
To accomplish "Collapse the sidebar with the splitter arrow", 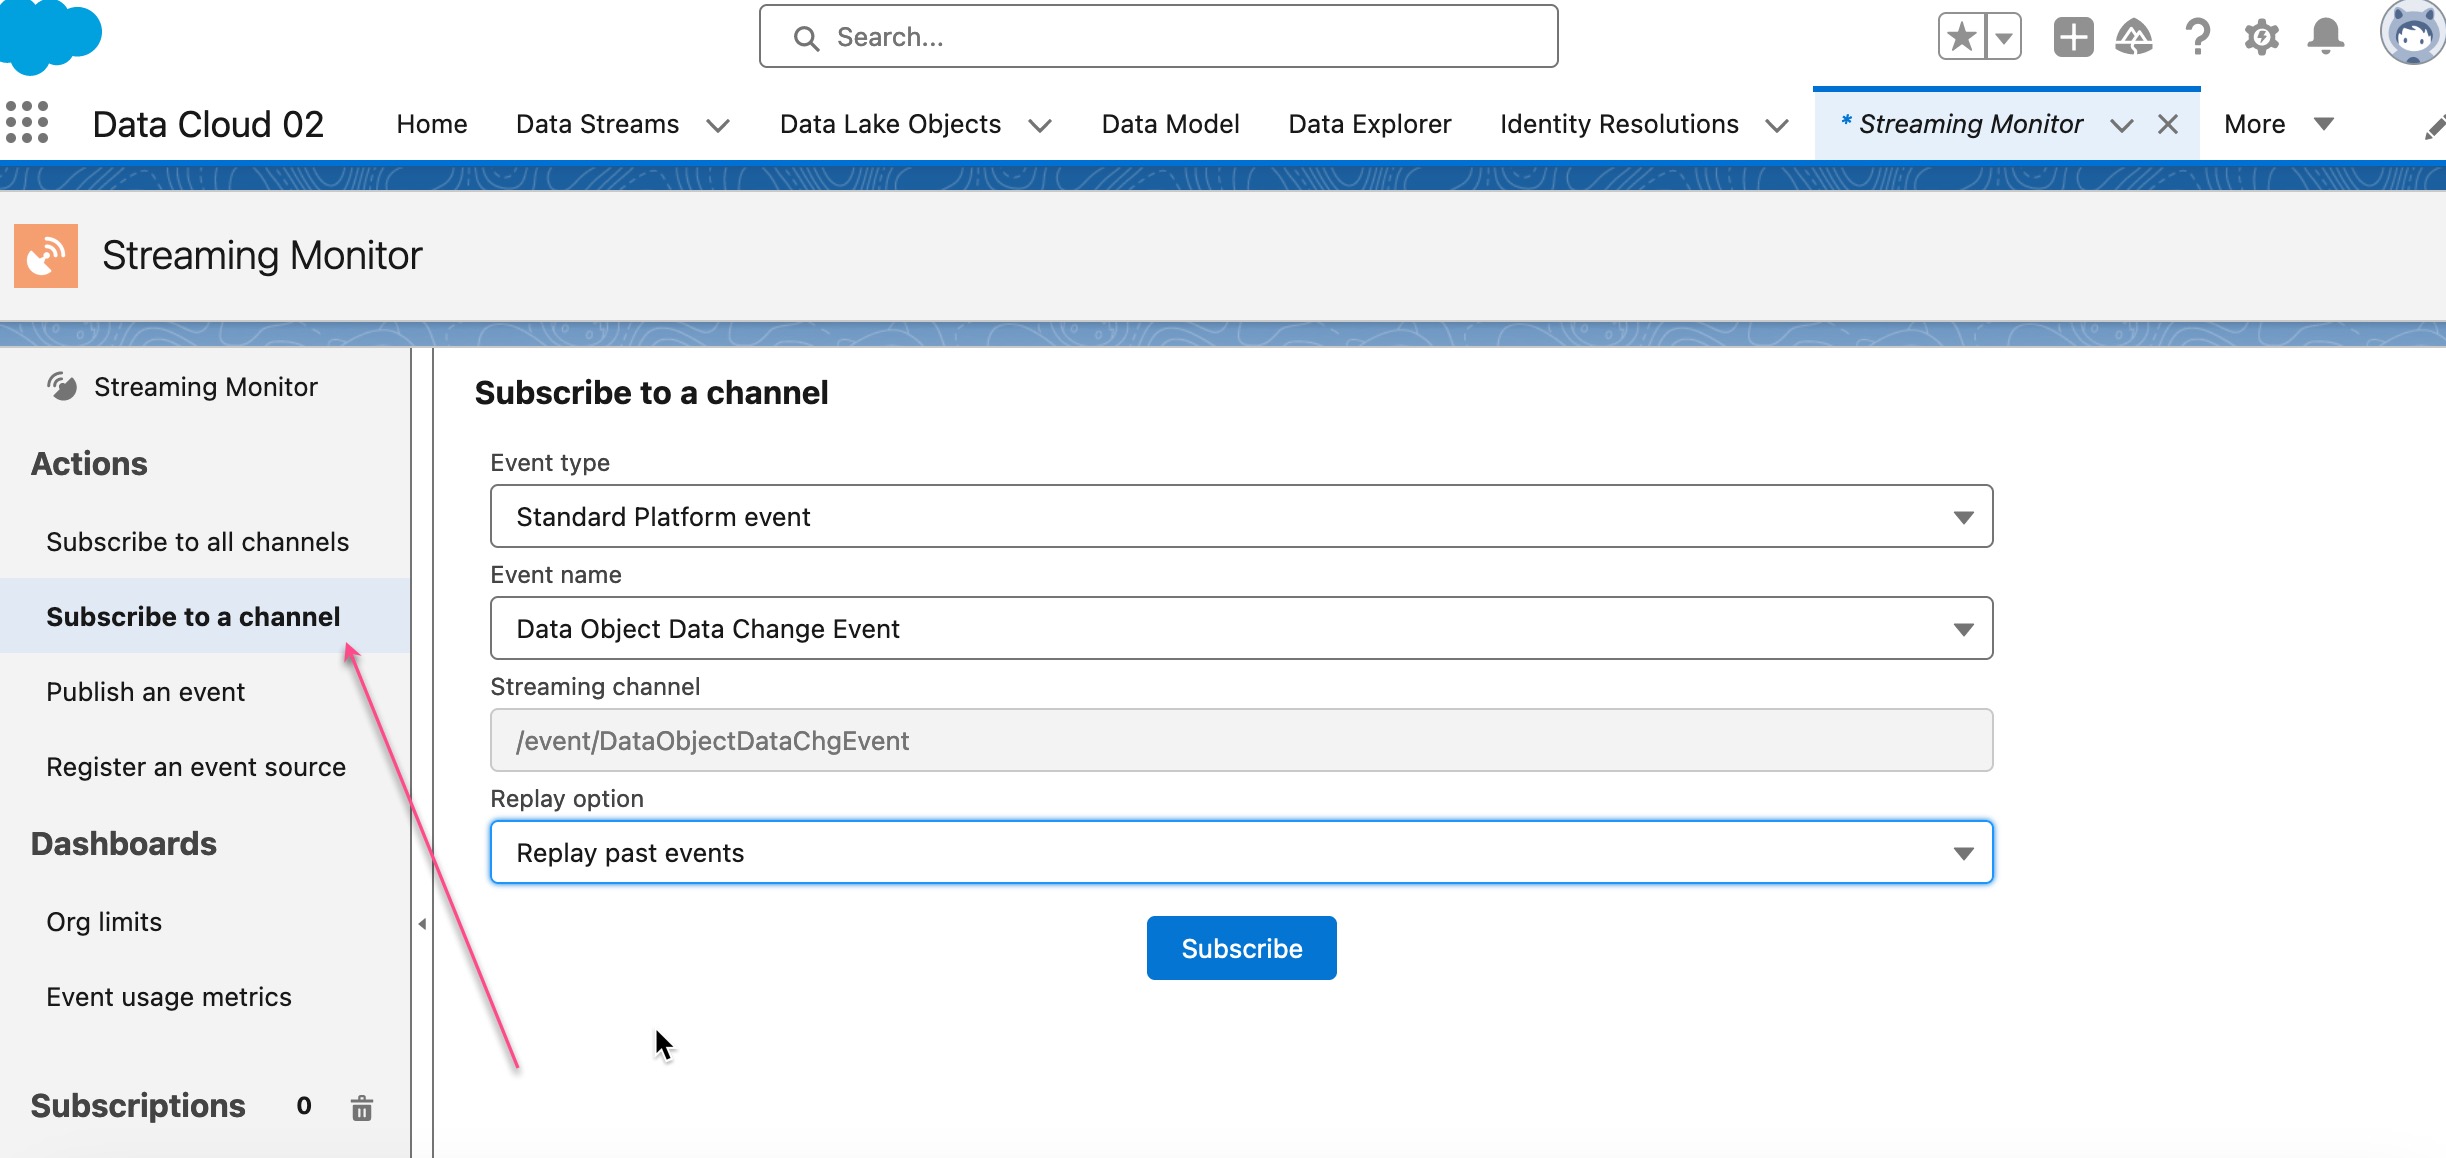I will tap(422, 924).
